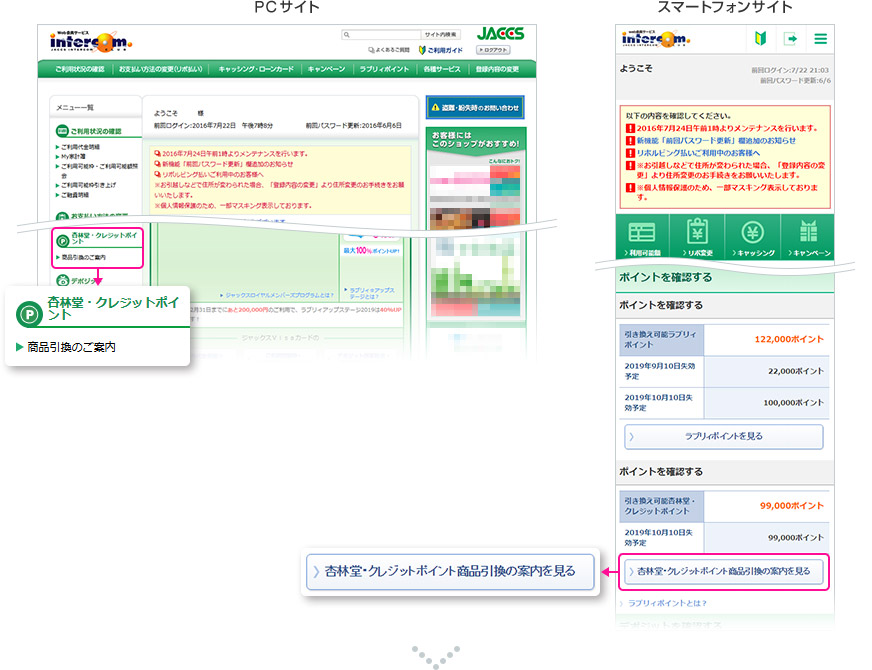Image resolution: width=872 pixels, height=670 pixels.
Task: Tap the beginner guide leaf icon on smartphone site
Action: 760,38
